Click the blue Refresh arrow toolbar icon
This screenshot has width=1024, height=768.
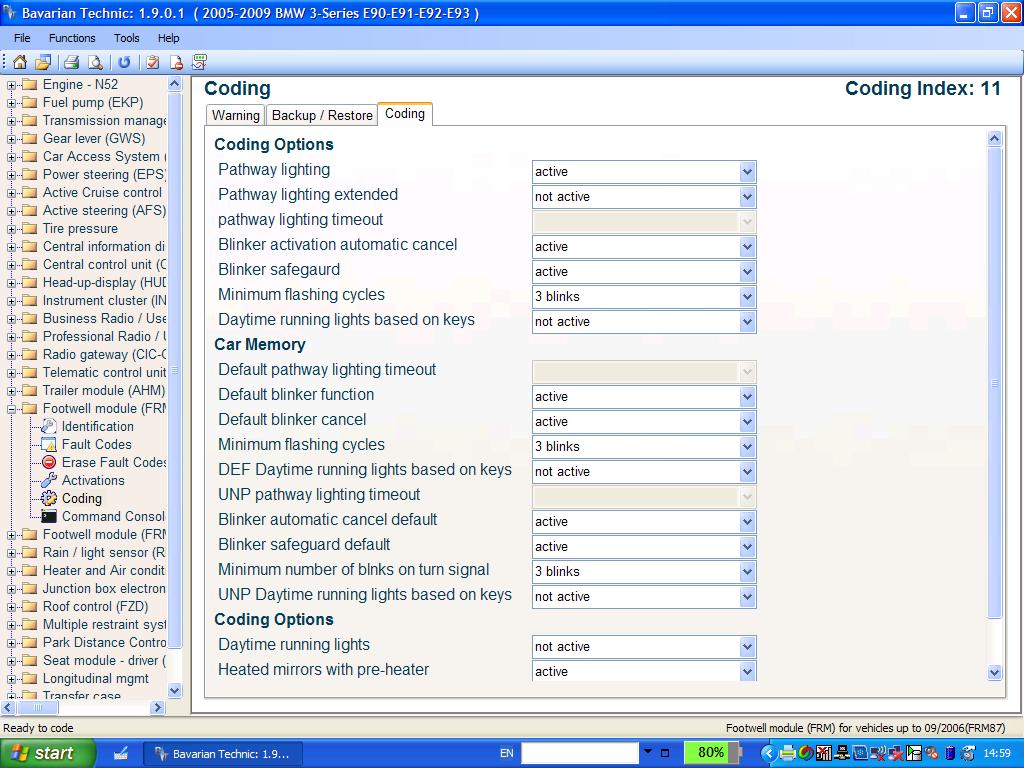coord(124,62)
